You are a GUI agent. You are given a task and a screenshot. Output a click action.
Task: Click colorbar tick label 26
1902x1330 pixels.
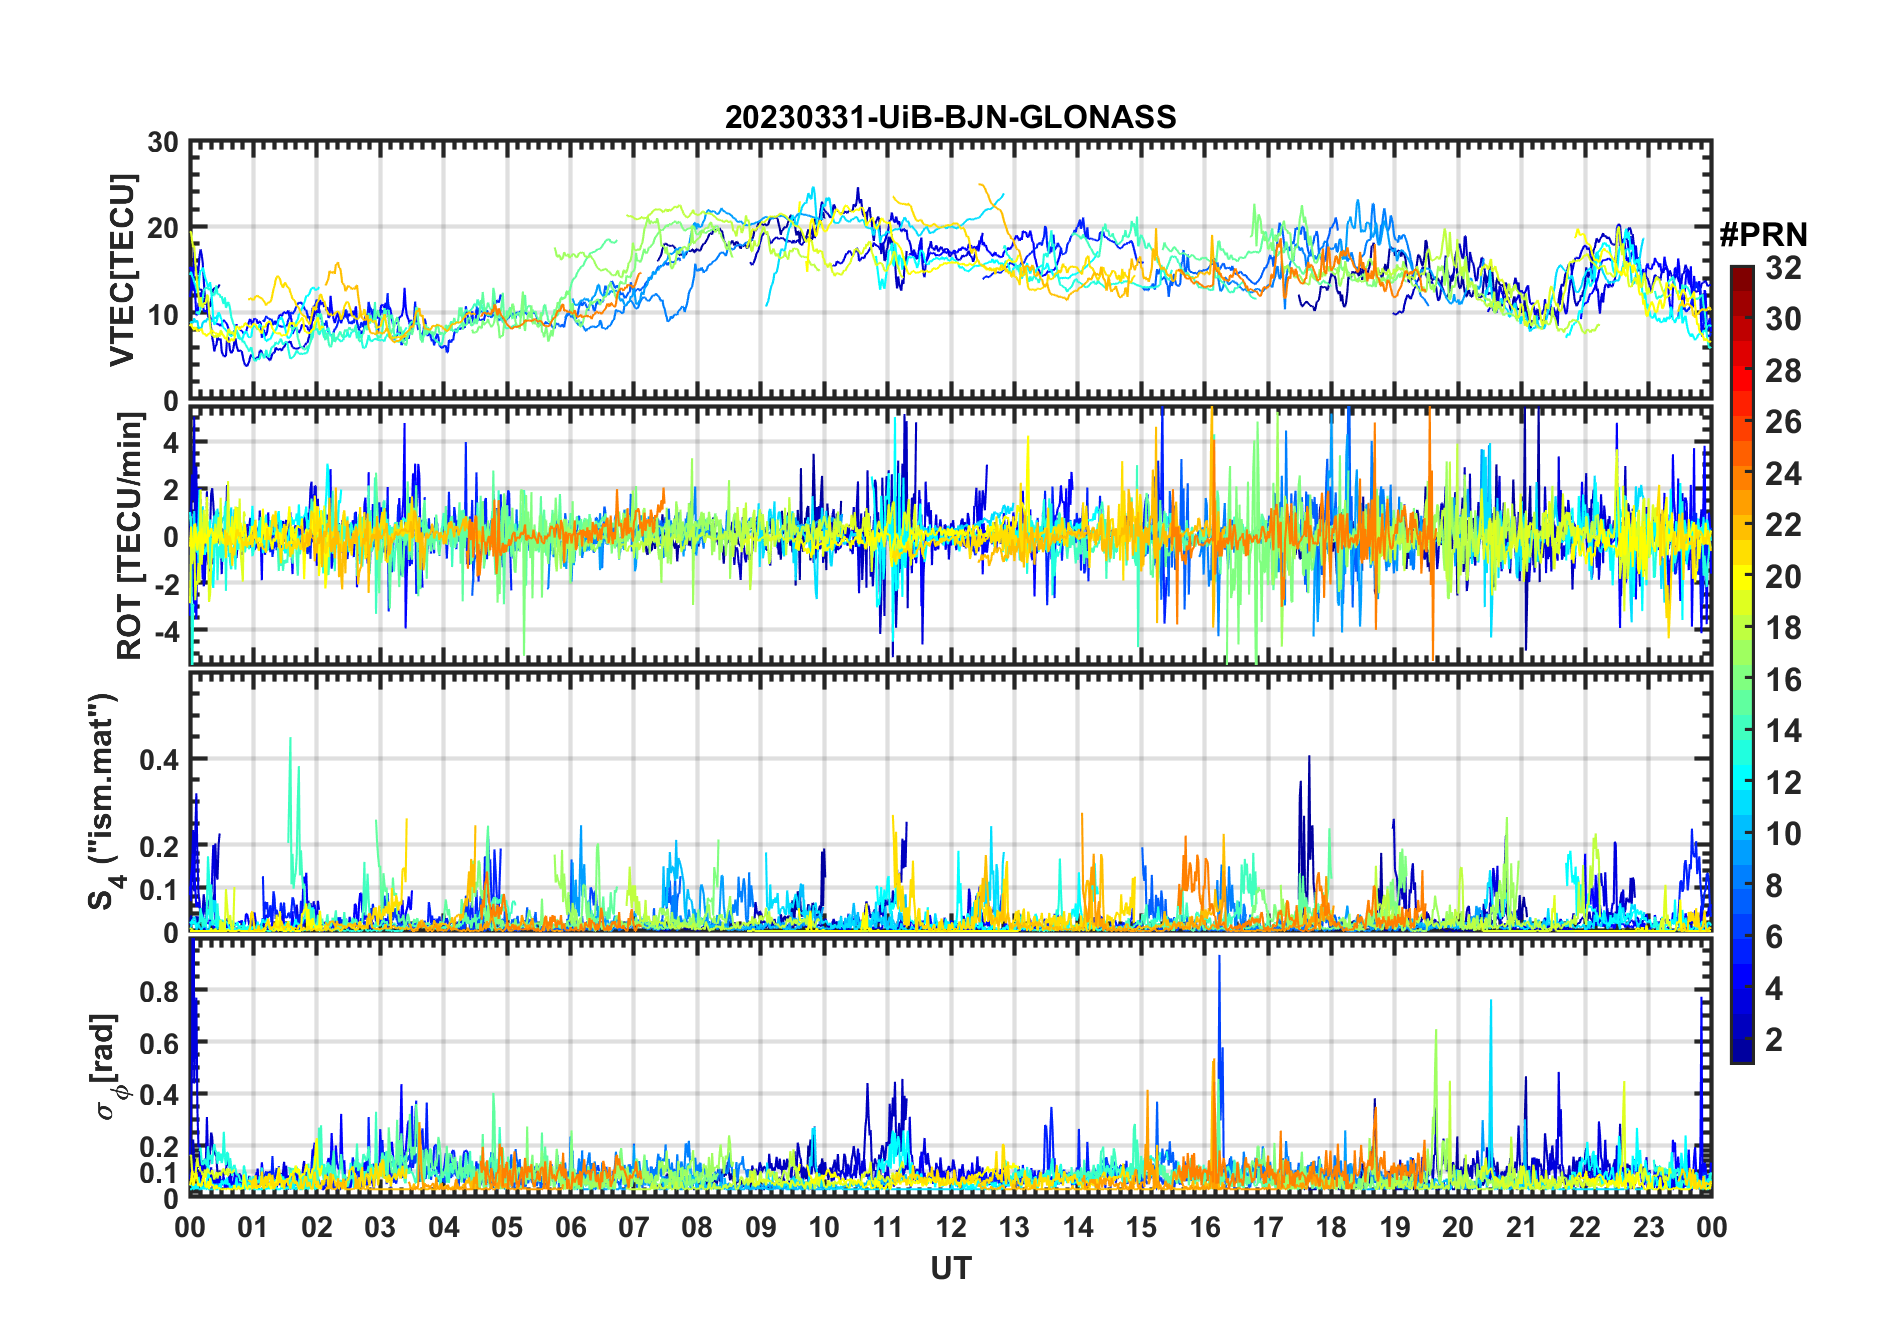click(1783, 422)
